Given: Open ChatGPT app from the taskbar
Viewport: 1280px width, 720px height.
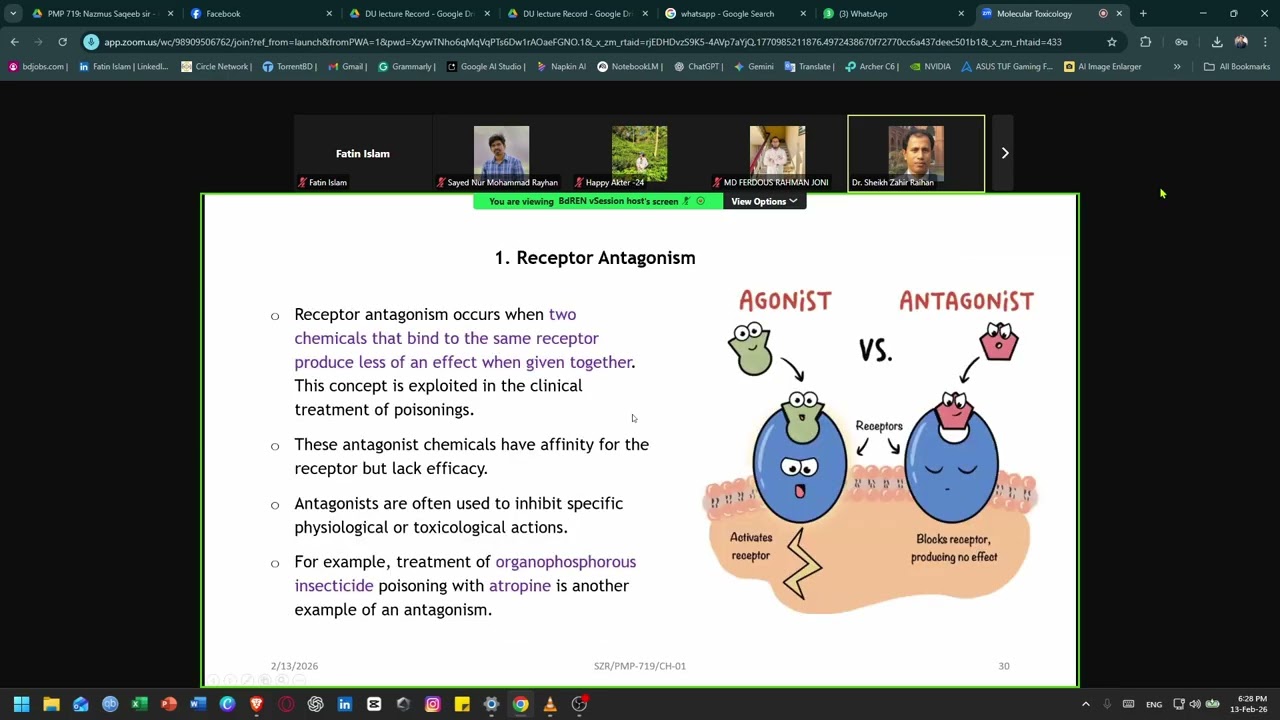Looking at the screenshot, I should [x=315, y=704].
